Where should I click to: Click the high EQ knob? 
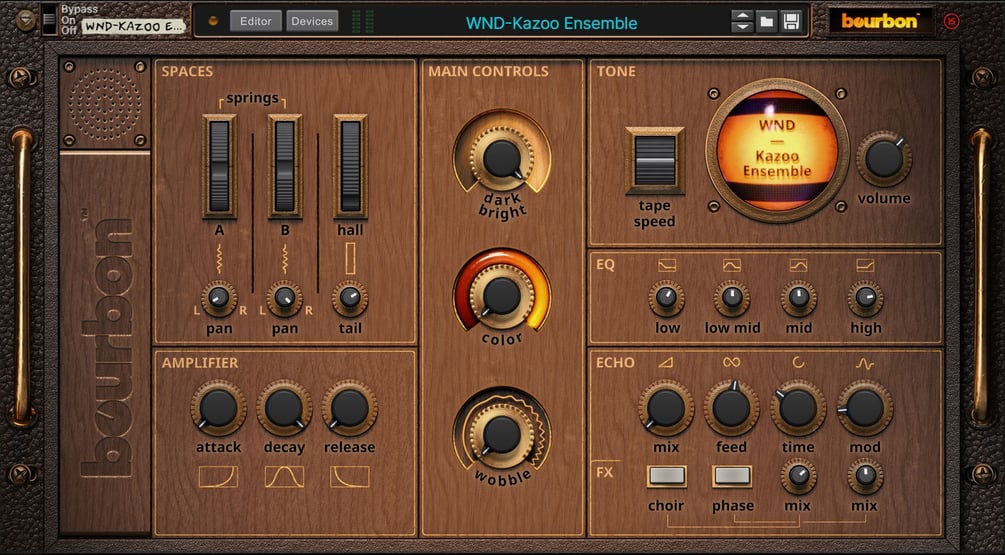865,299
